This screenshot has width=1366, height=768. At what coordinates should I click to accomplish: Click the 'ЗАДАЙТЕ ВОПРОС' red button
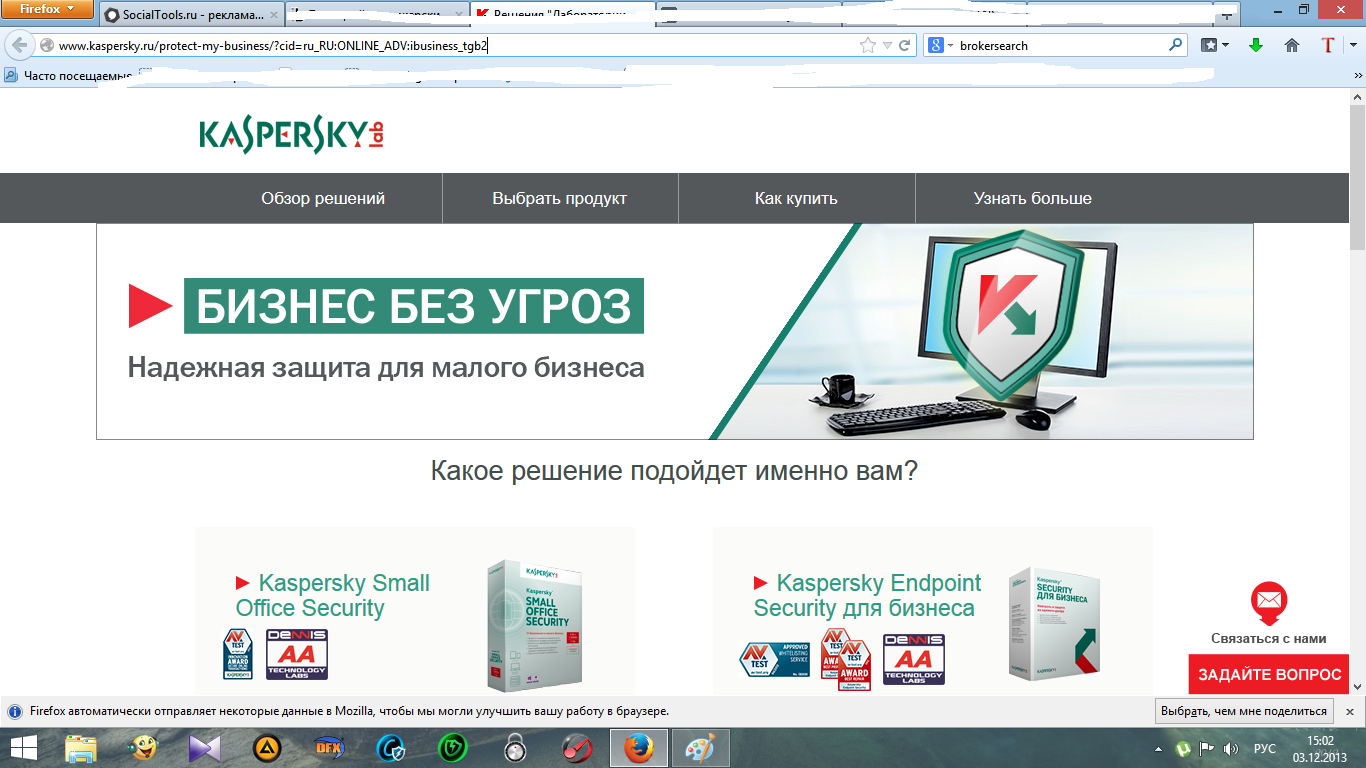pos(1269,674)
